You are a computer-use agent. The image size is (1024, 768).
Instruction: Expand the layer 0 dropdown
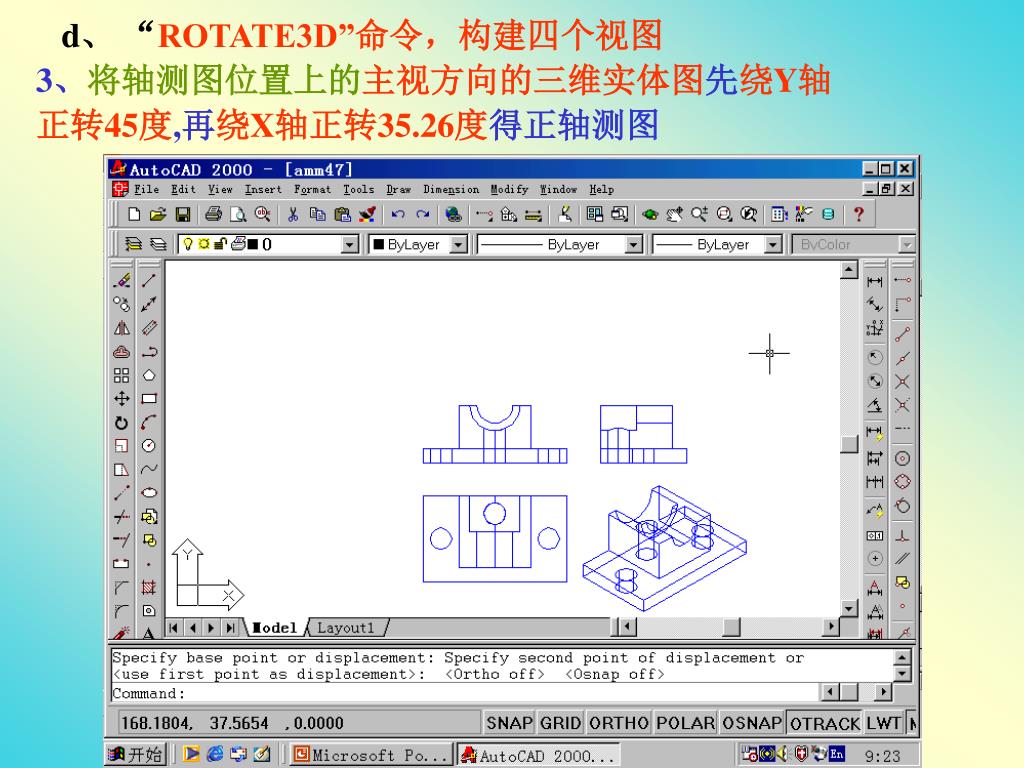pyautogui.click(x=350, y=245)
